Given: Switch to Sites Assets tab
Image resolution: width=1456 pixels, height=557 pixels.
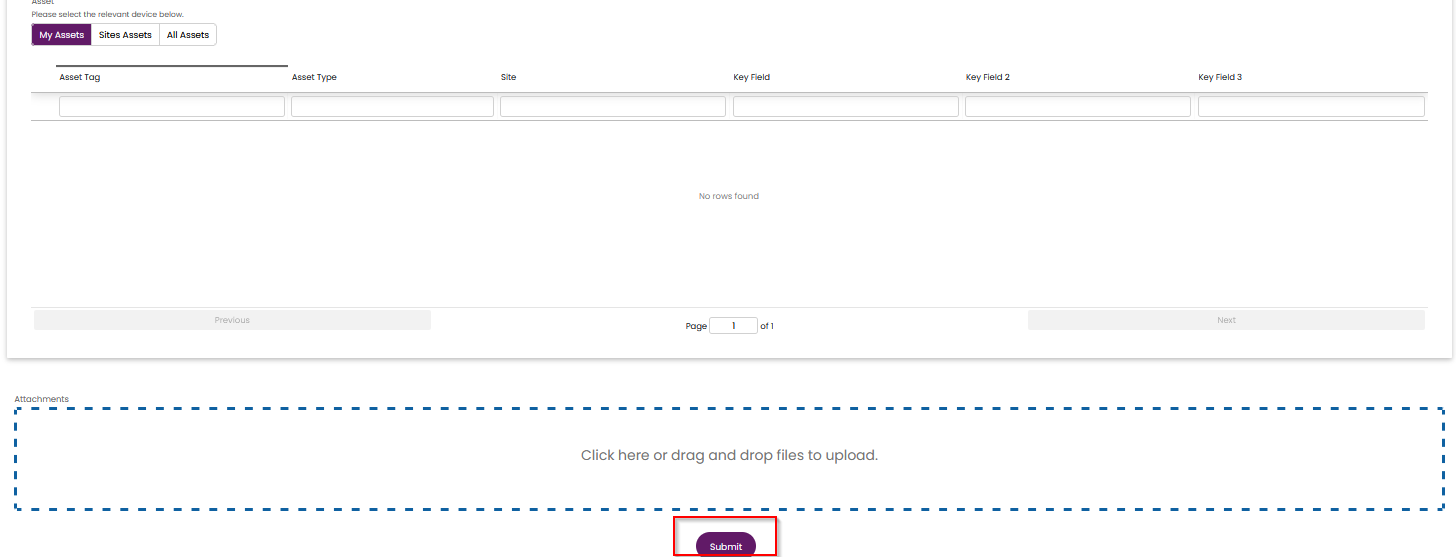Looking at the screenshot, I should pos(125,35).
